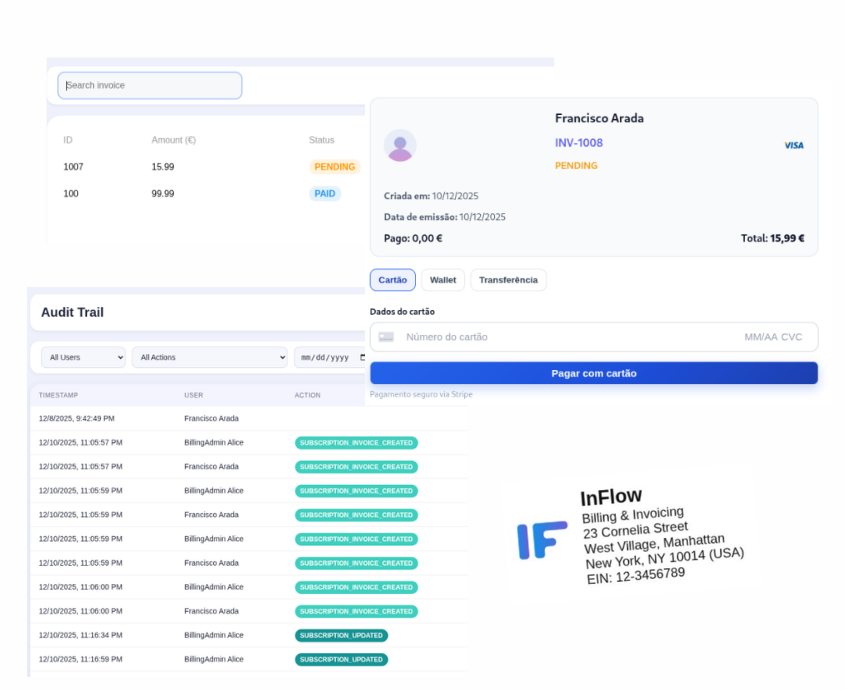The height and width of the screenshot is (690, 845).
Task: Click Francisco Arada's avatar icon
Action: click(x=400, y=145)
